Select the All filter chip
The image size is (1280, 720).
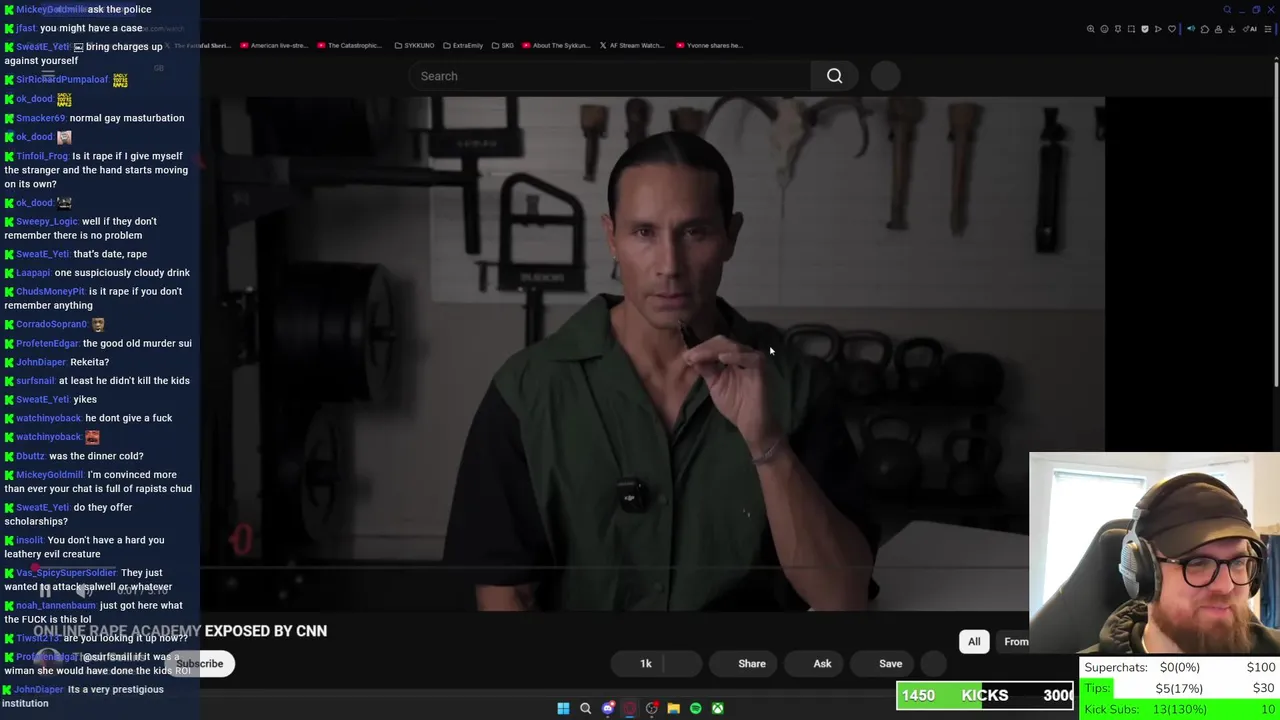tap(974, 641)
